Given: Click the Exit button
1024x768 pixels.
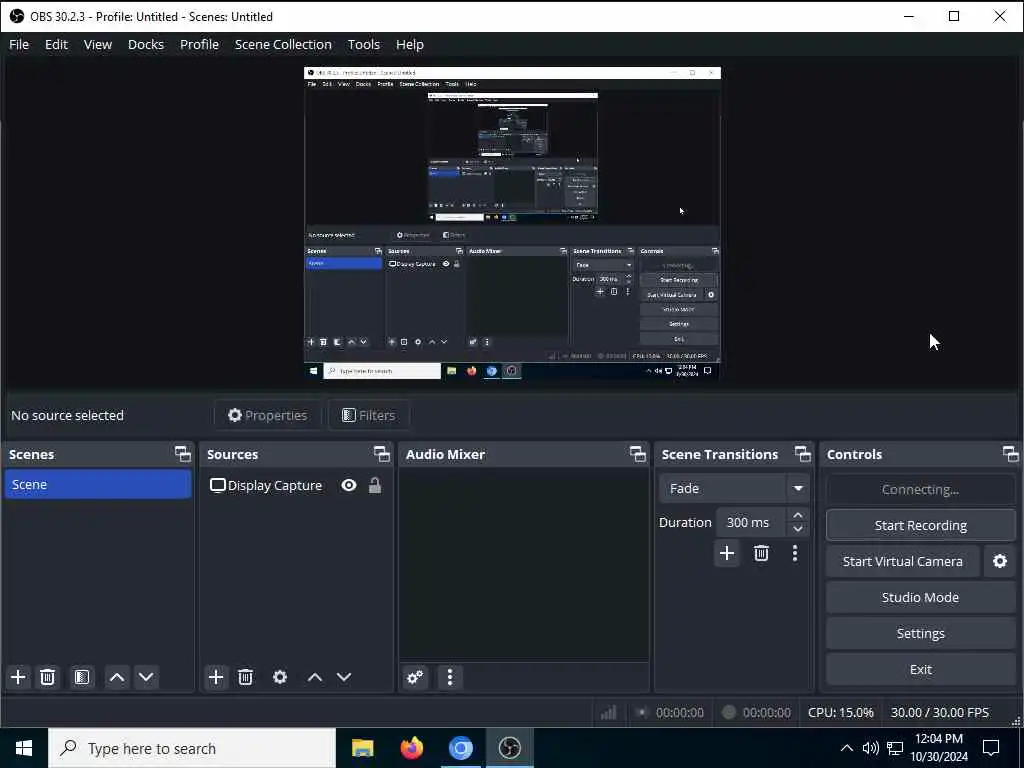Looking at the screenshot, I should click(920, 669).
